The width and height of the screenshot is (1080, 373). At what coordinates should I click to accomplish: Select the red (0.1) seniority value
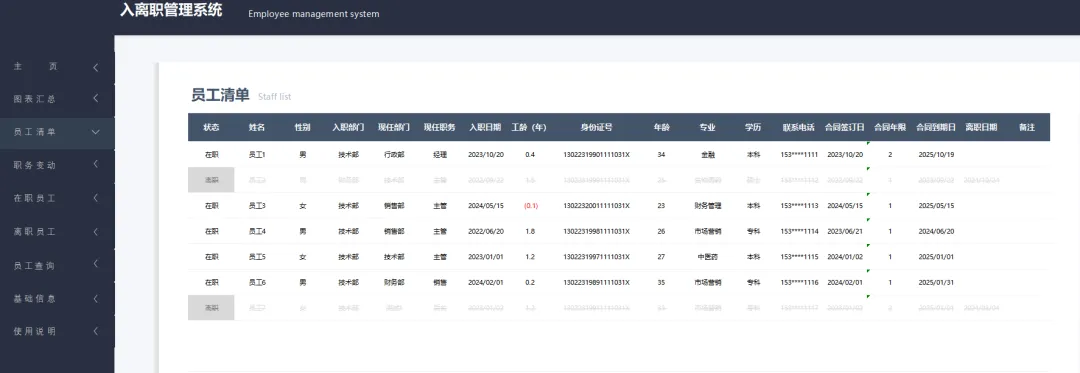point(530,205)
